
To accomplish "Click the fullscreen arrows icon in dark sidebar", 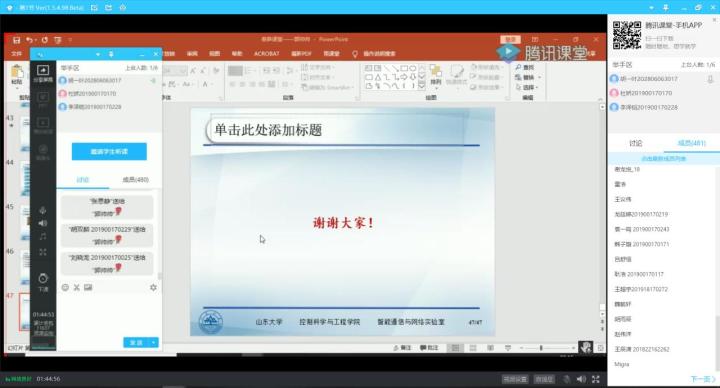I will 43,252.
